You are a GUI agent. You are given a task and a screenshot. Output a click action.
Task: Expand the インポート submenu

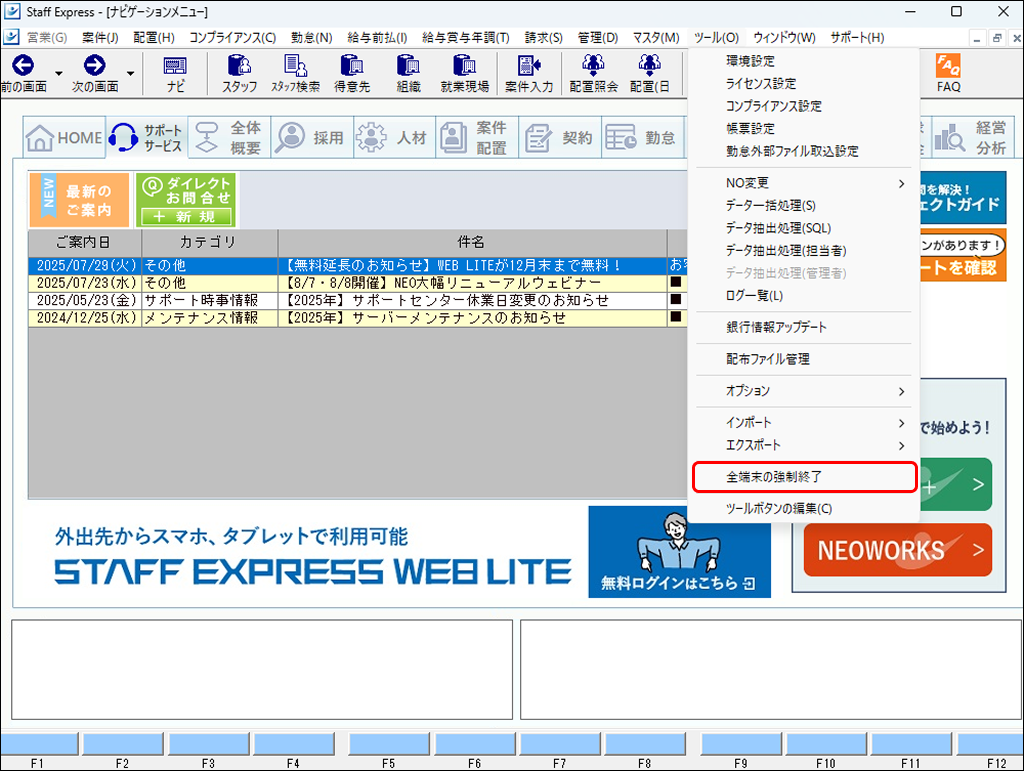click(x=803, y=423)
